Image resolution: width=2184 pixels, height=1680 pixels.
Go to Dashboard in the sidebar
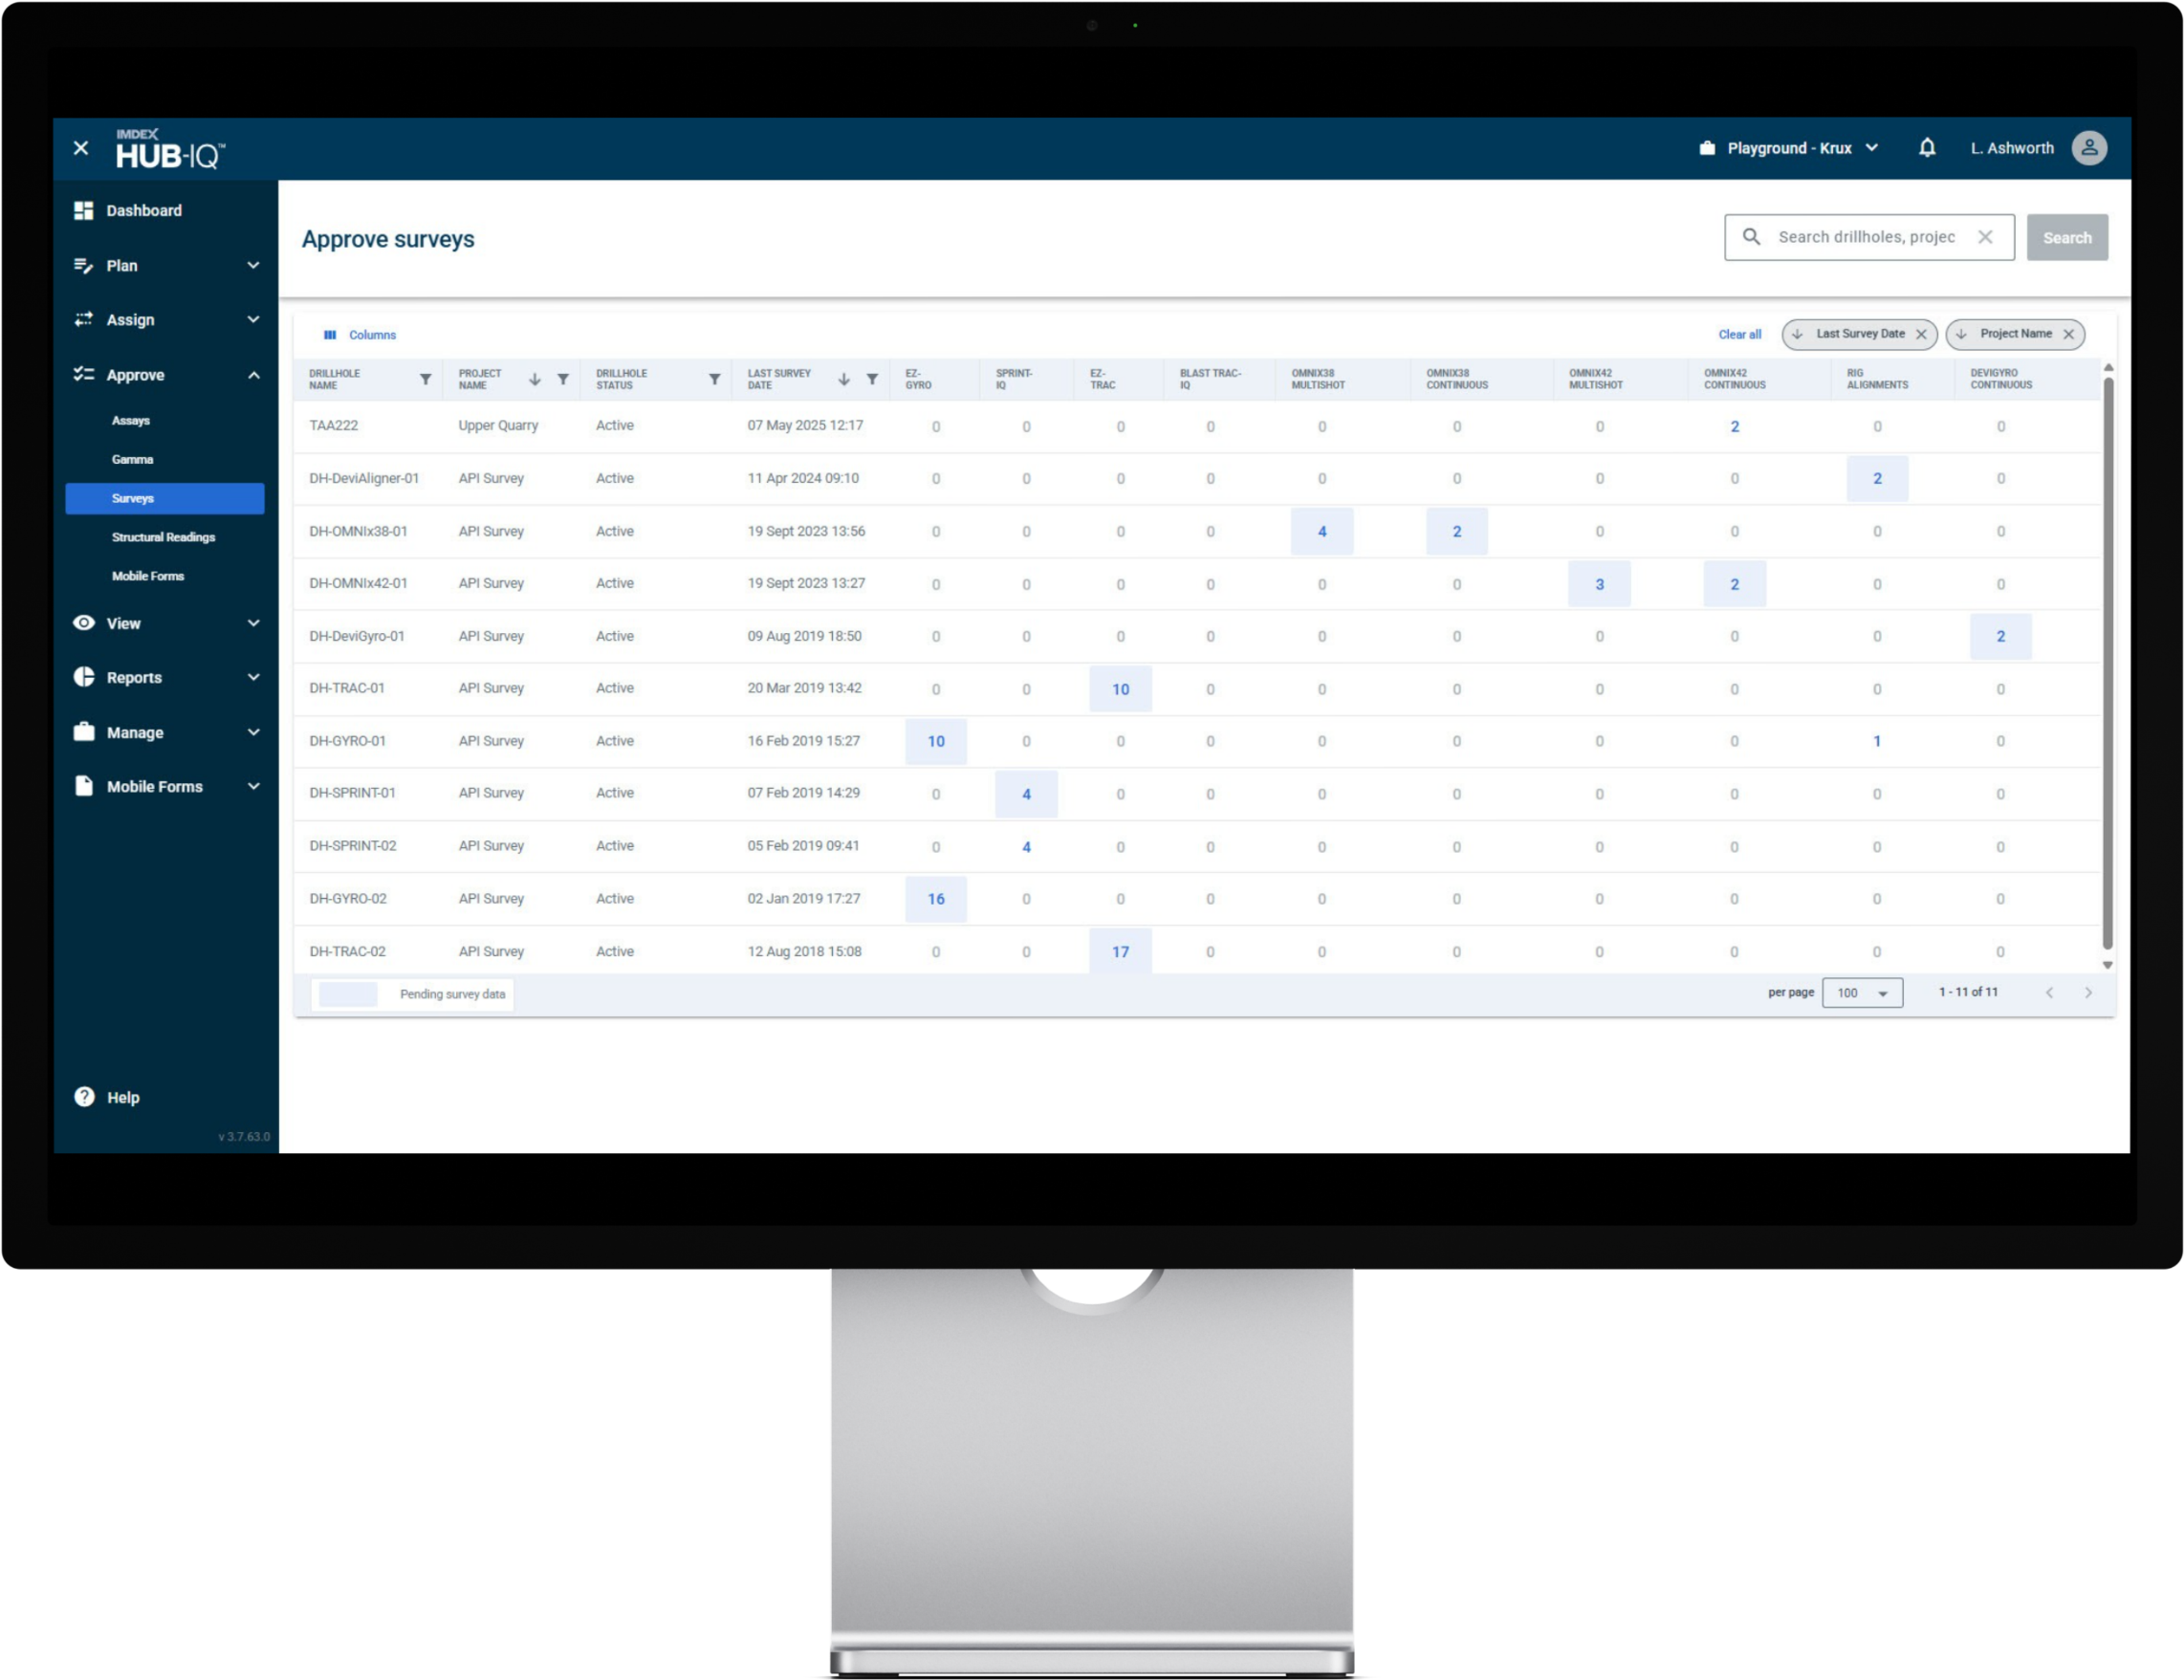pos(143,210)
